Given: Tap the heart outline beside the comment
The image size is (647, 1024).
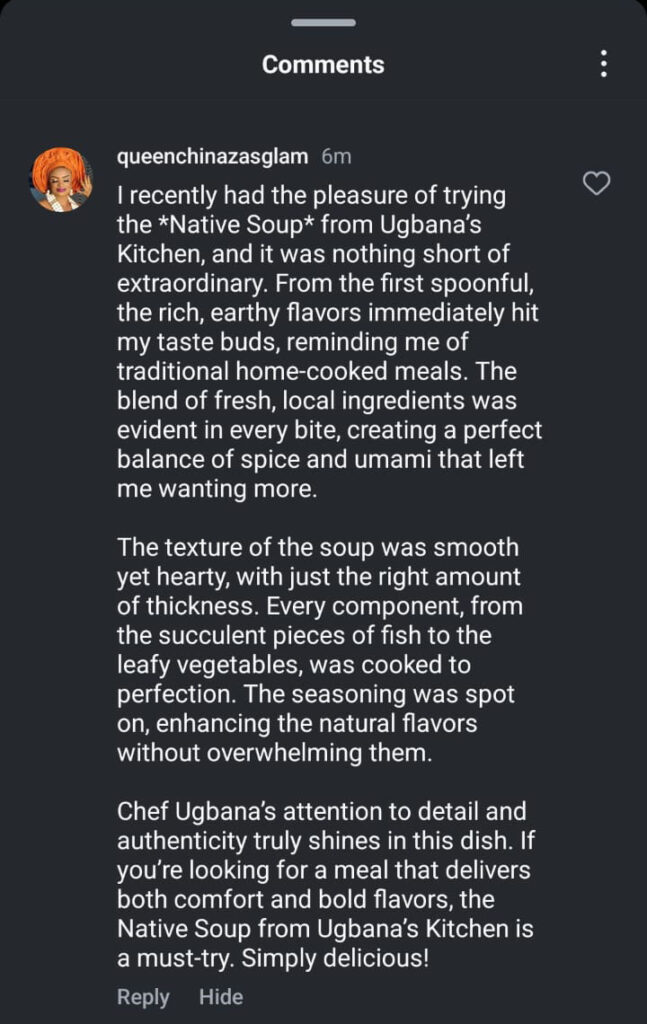Looking at the screenshot, I should click(596, 184).
